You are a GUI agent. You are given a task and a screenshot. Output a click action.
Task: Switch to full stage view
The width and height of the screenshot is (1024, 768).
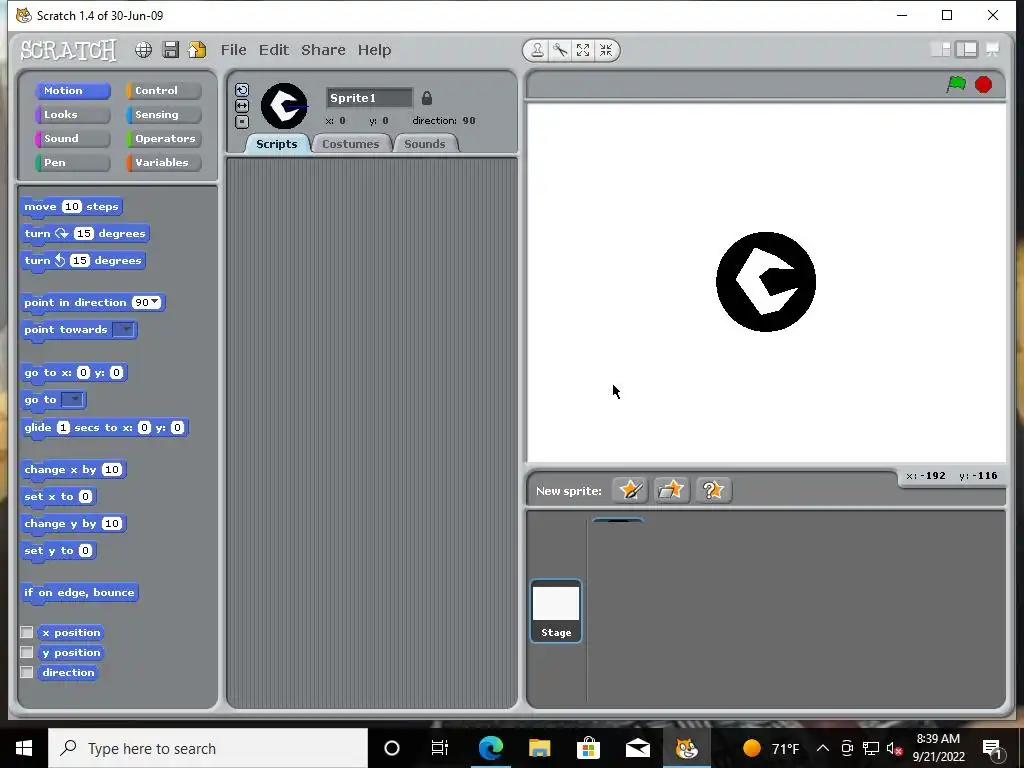click(x=967, y=50)
